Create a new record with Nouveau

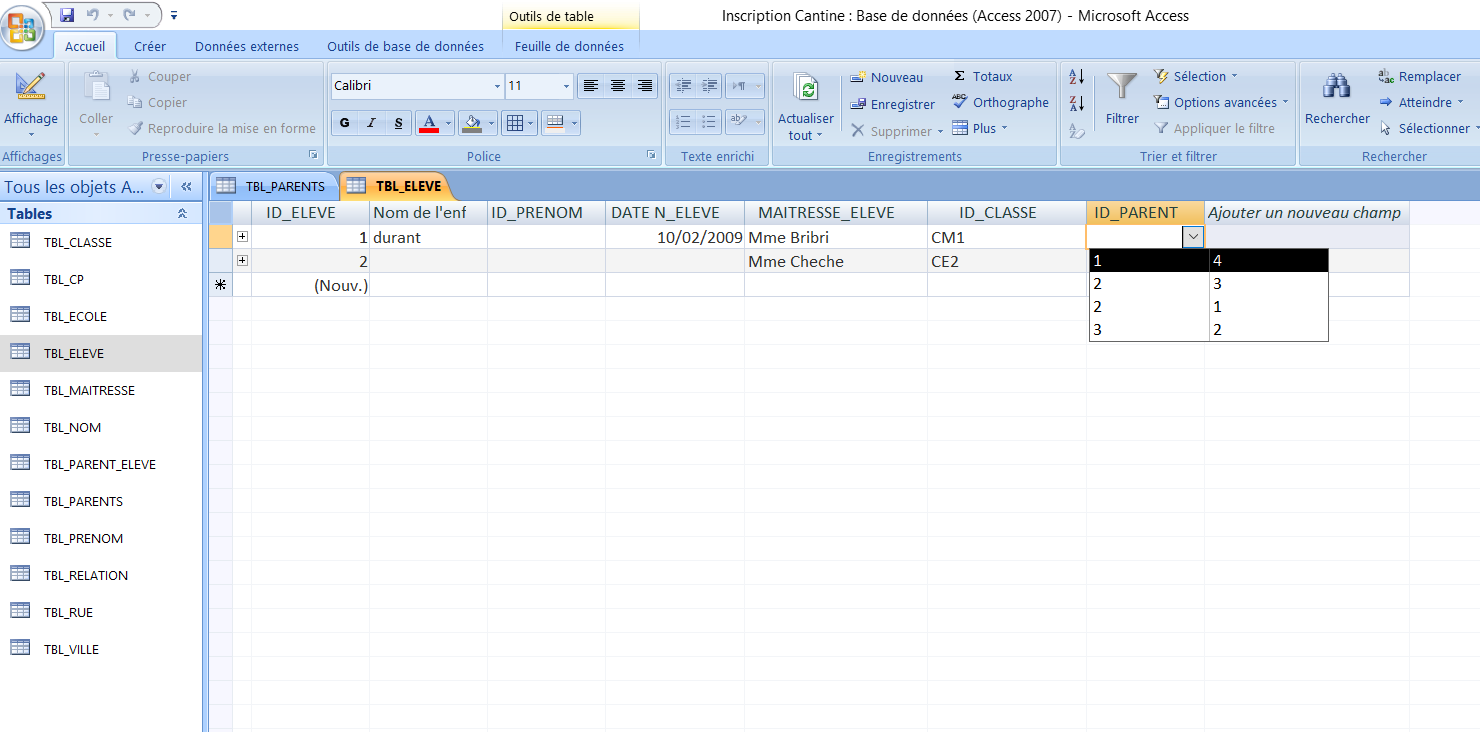pyautogui.click(x=887, y=77)
